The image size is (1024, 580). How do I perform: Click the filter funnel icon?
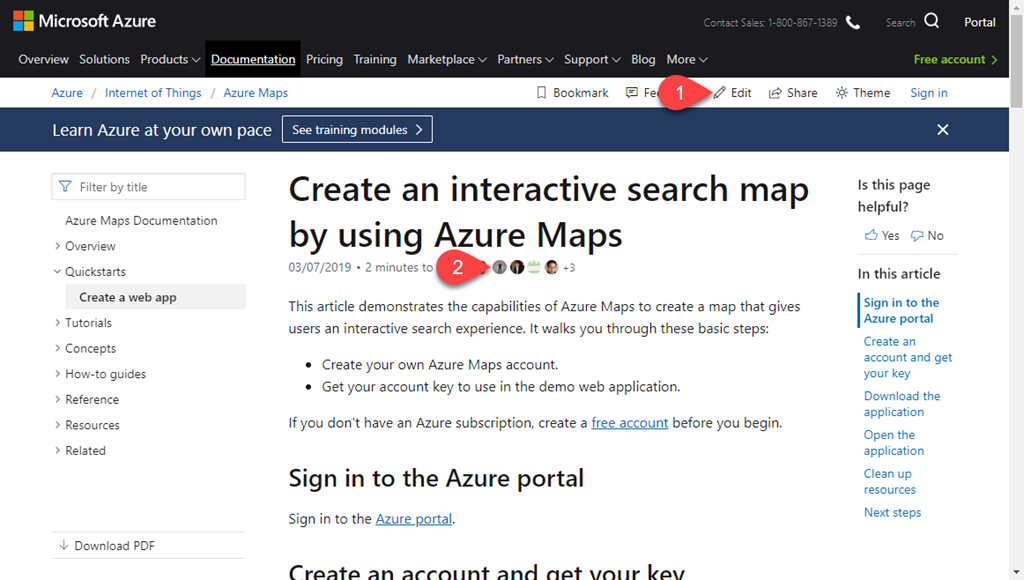click(x=65, y=187)
